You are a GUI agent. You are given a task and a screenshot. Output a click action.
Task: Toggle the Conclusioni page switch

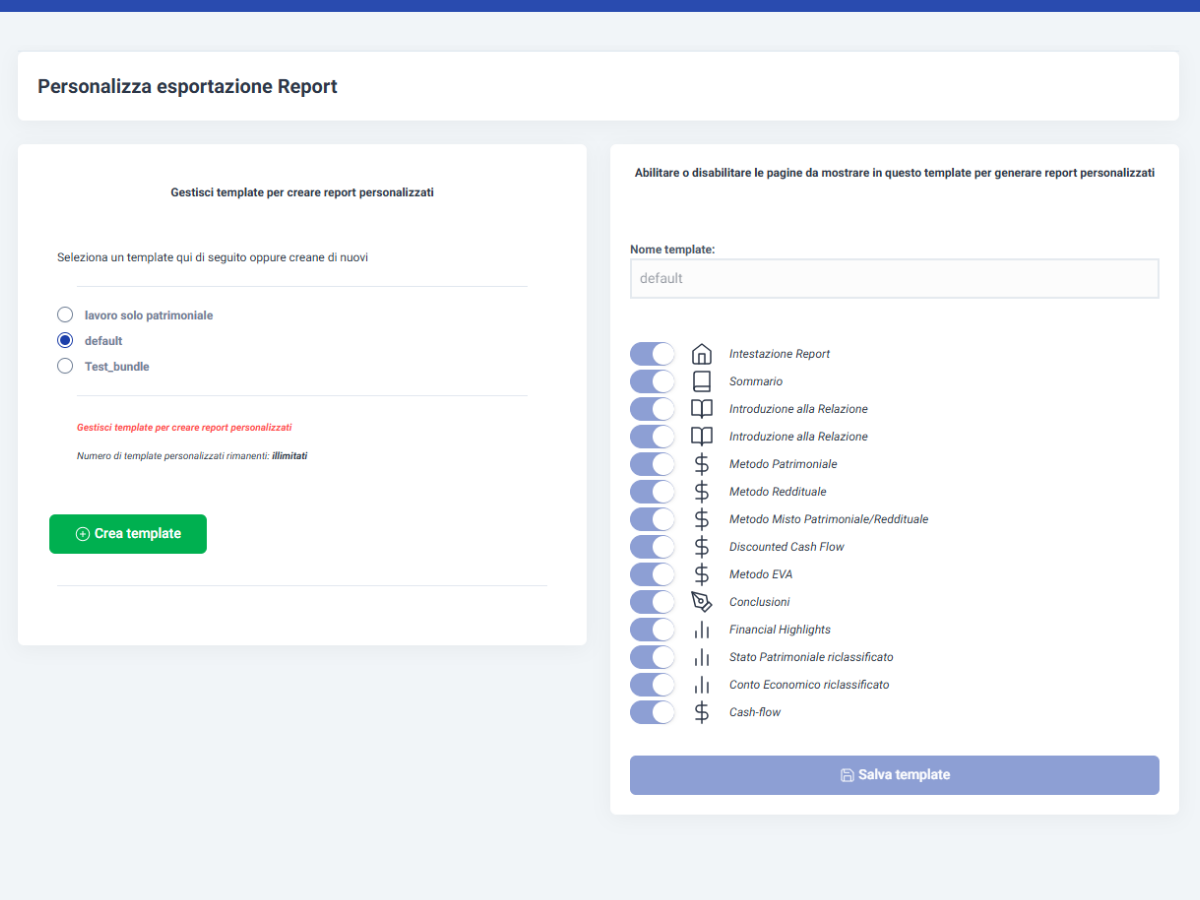pos(653,602)
